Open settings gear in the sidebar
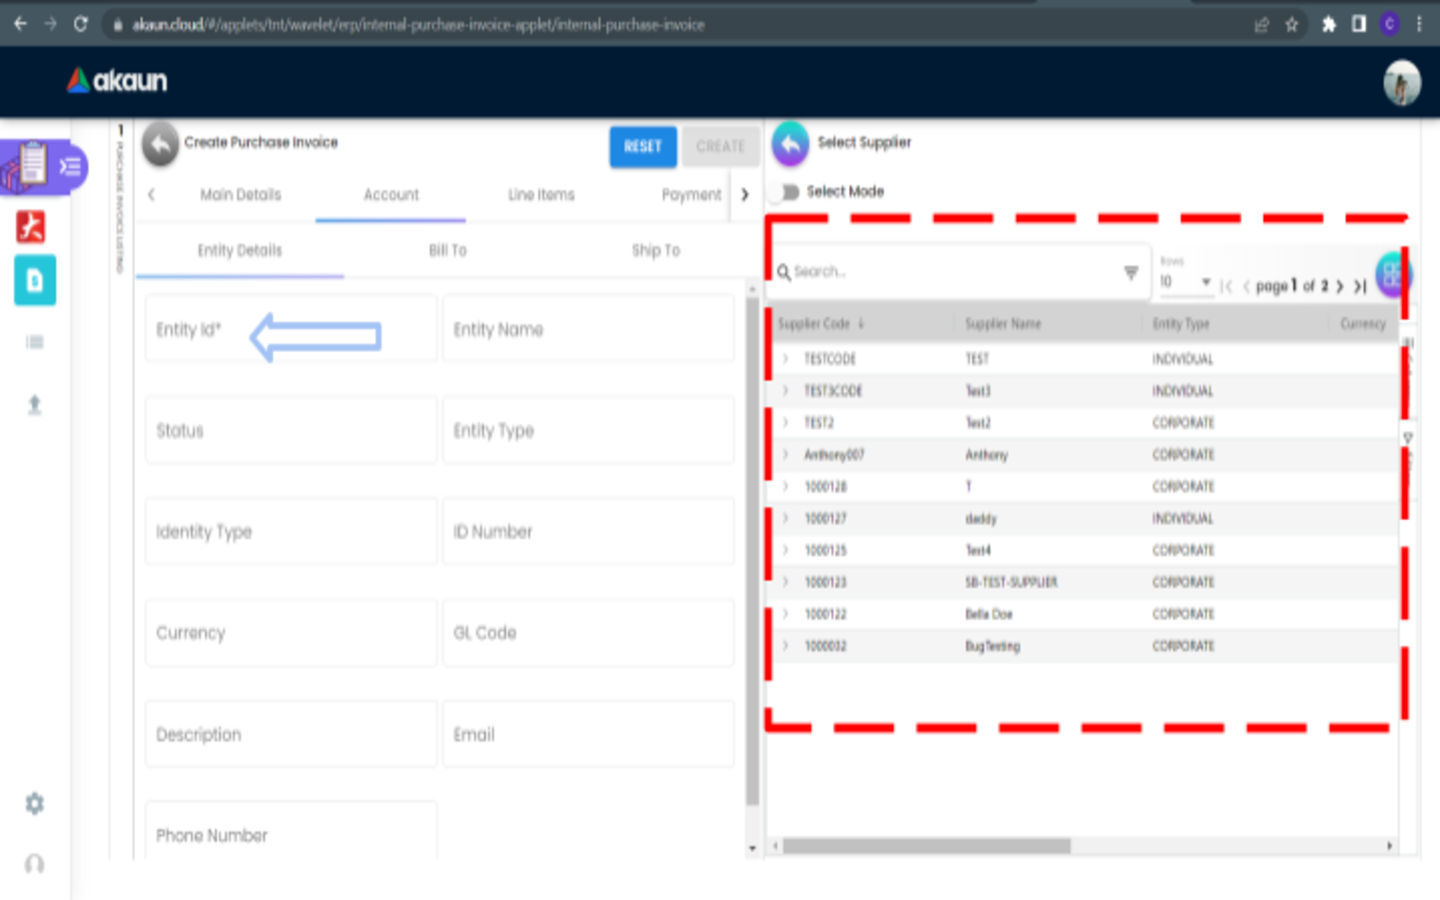 tap(35, 803)
